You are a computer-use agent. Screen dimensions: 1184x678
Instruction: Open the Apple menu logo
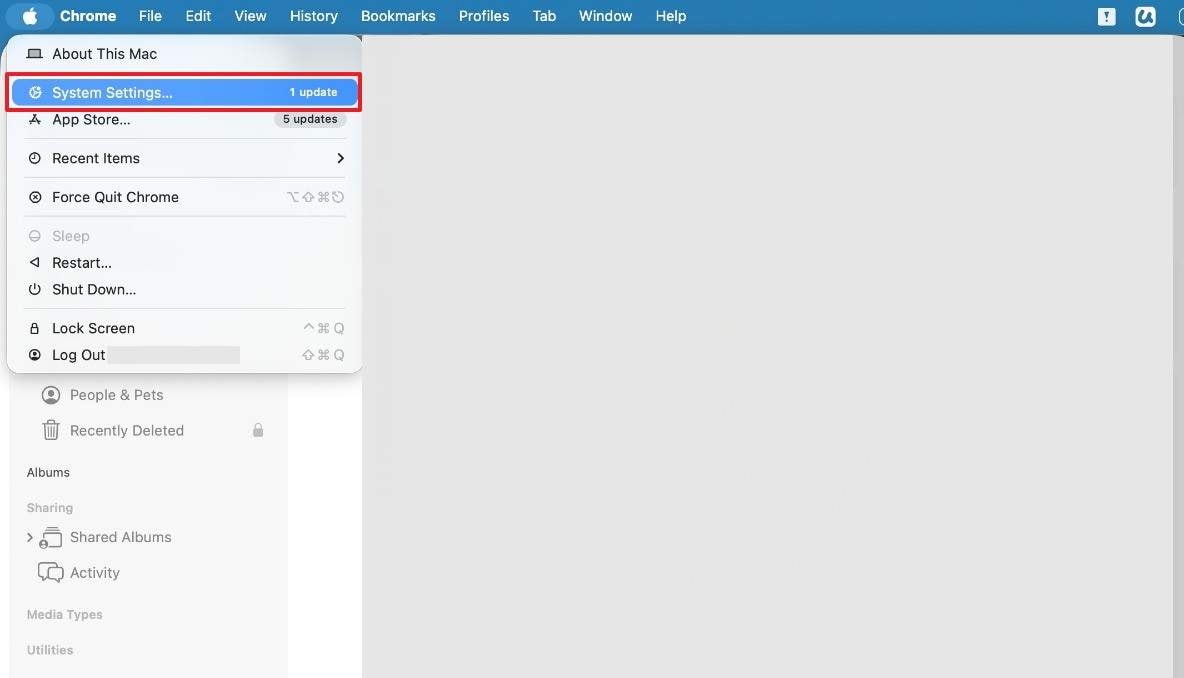click(x=29, y=16)
